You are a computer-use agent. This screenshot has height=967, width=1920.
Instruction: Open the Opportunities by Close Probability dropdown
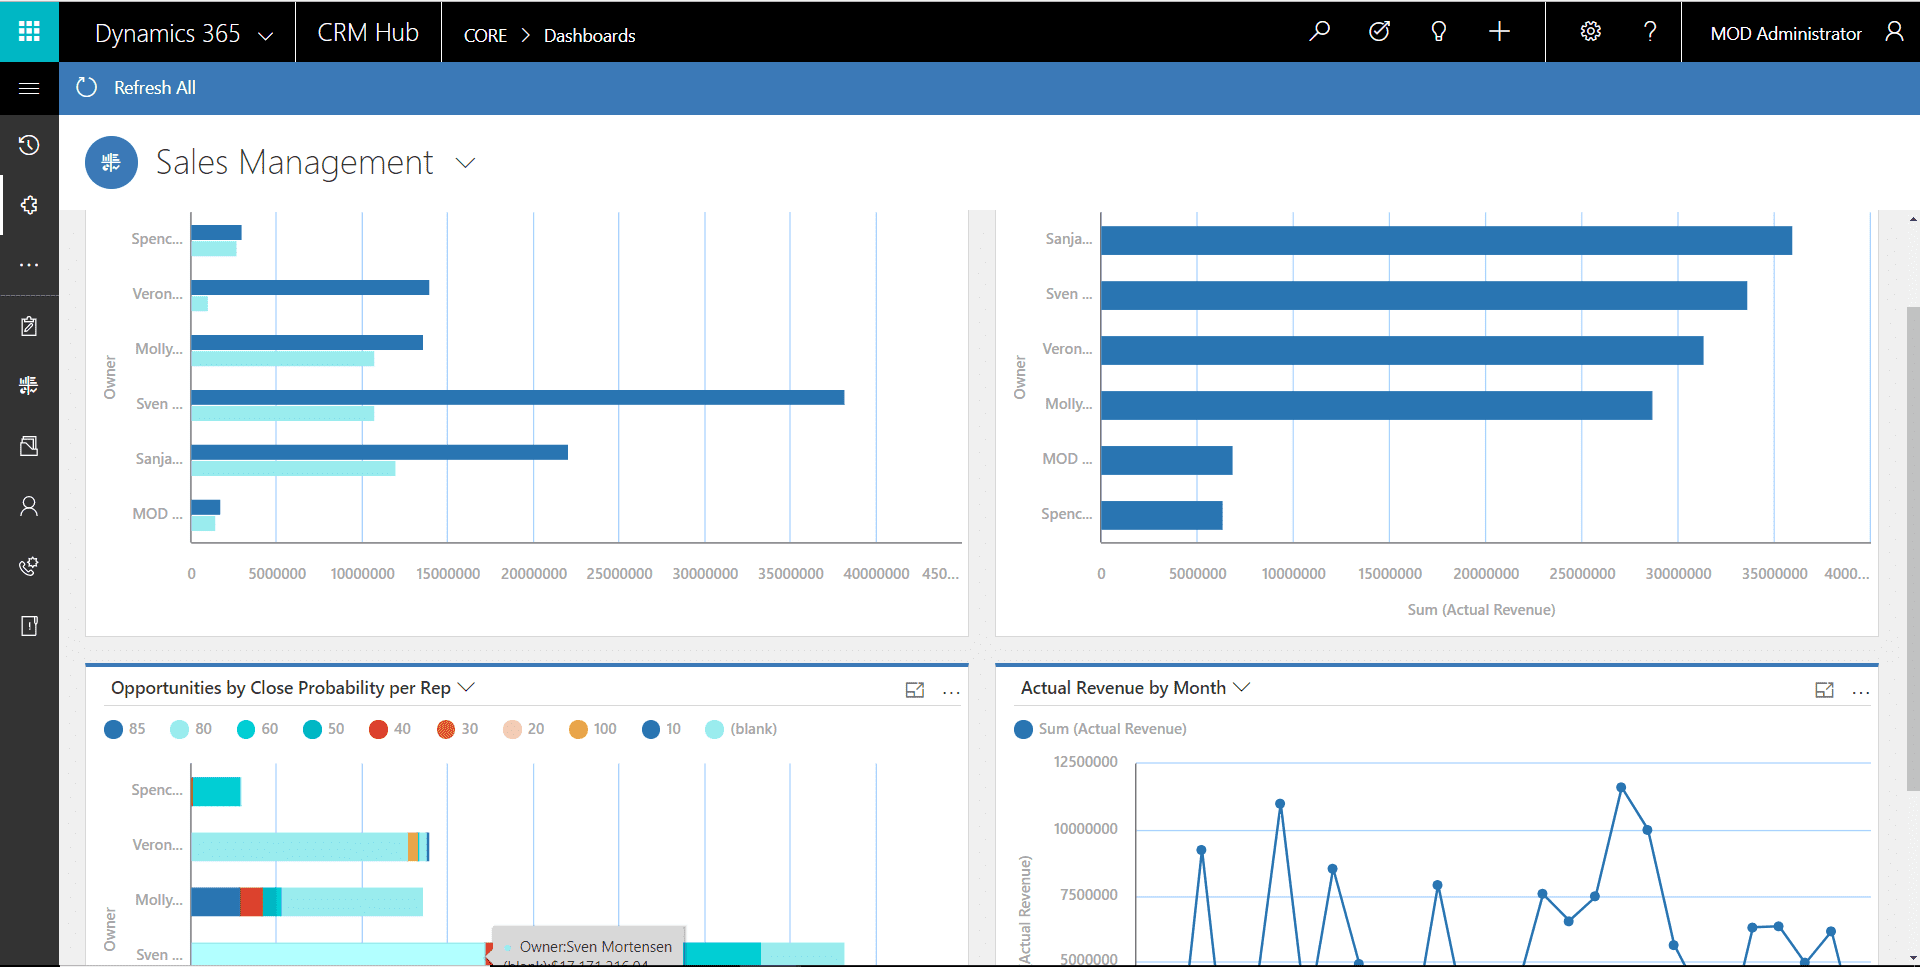pyautogui.click(x=466, y=687)
